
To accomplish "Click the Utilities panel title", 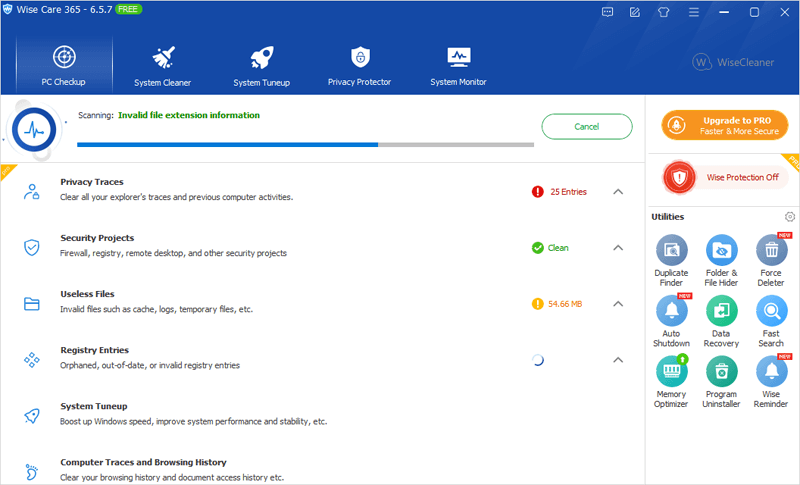I will (668, 217).
